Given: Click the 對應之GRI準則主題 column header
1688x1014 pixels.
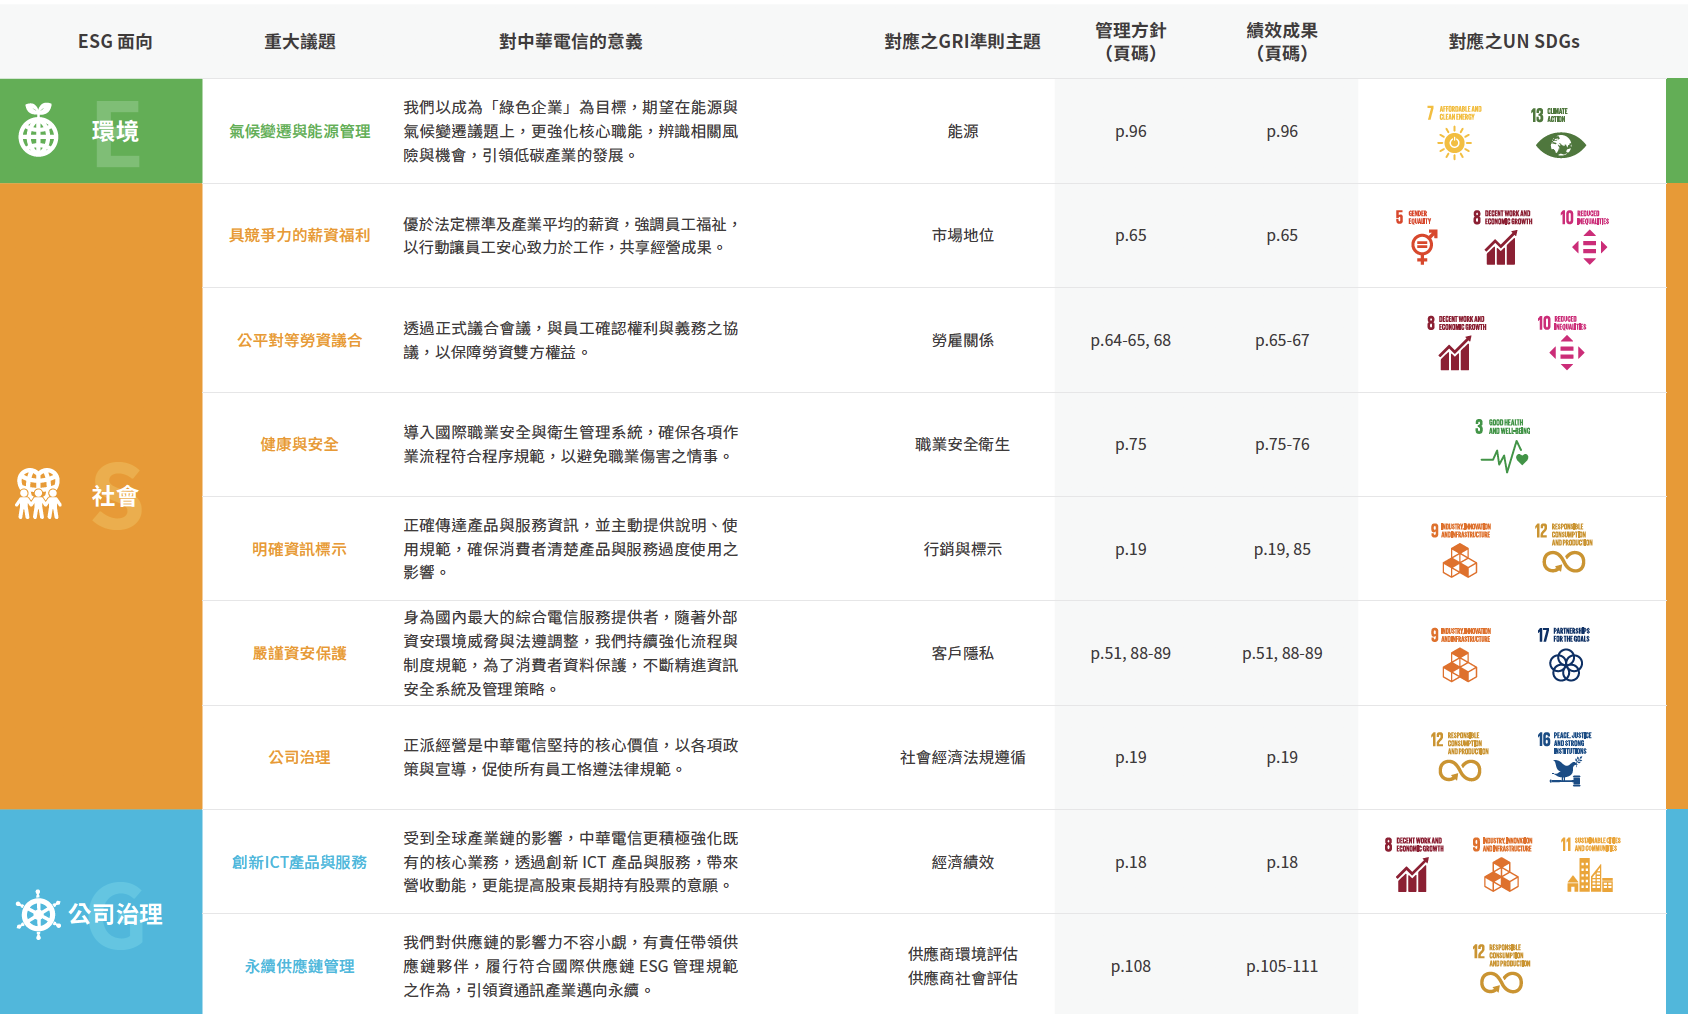Looking at the screenshot, I should tap(963, 41).
